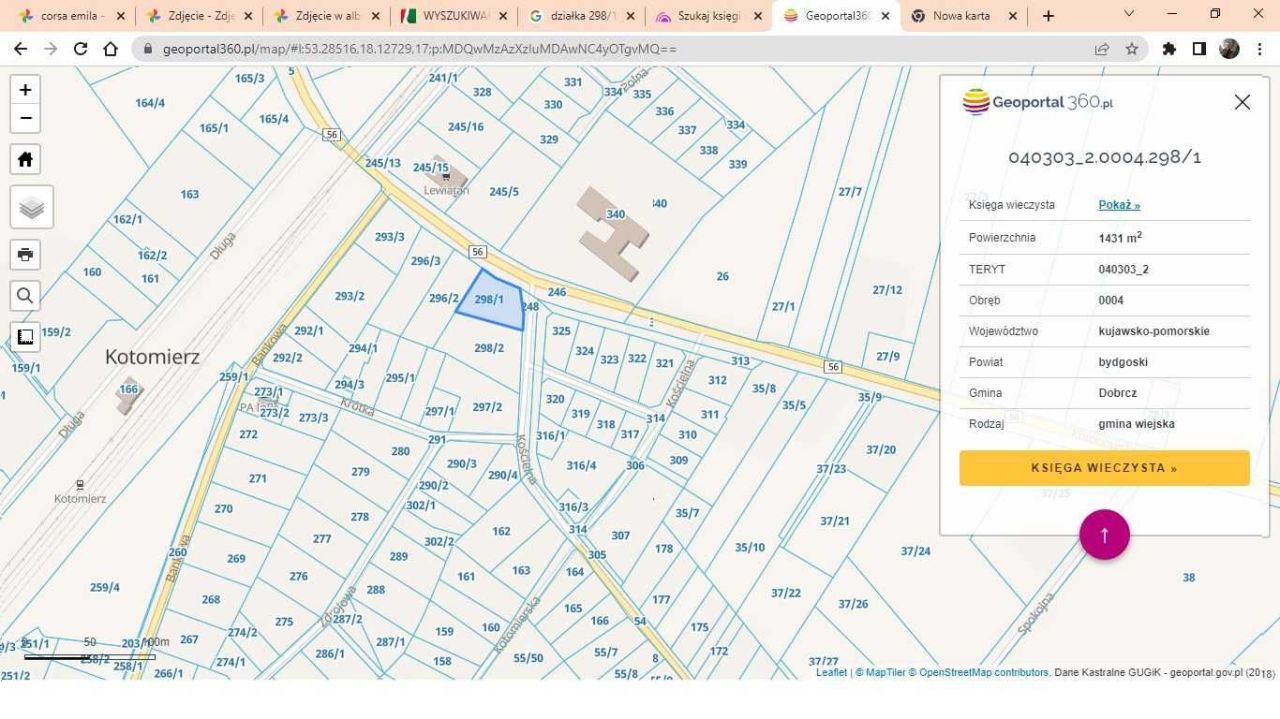The height and width of the screenshot is (719, 1280).
Task: Open the Pokaż » link
Action: (x=1119, y=205)
